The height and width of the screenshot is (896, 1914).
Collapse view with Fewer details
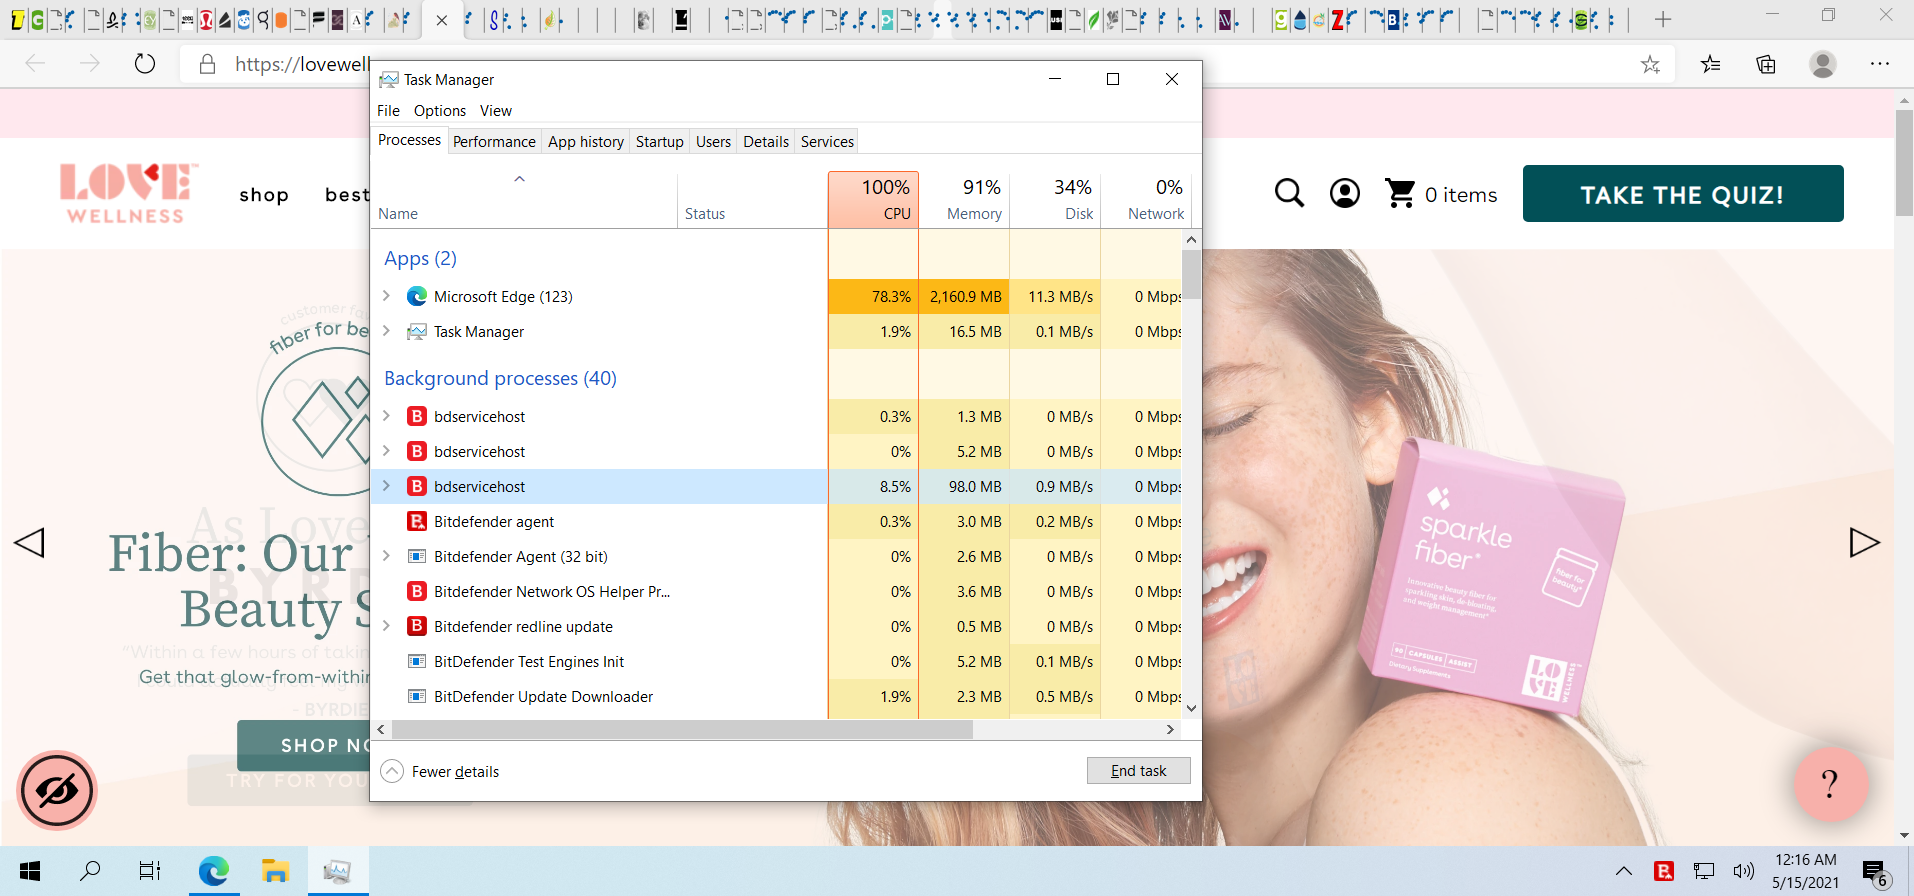click(455, 771)
